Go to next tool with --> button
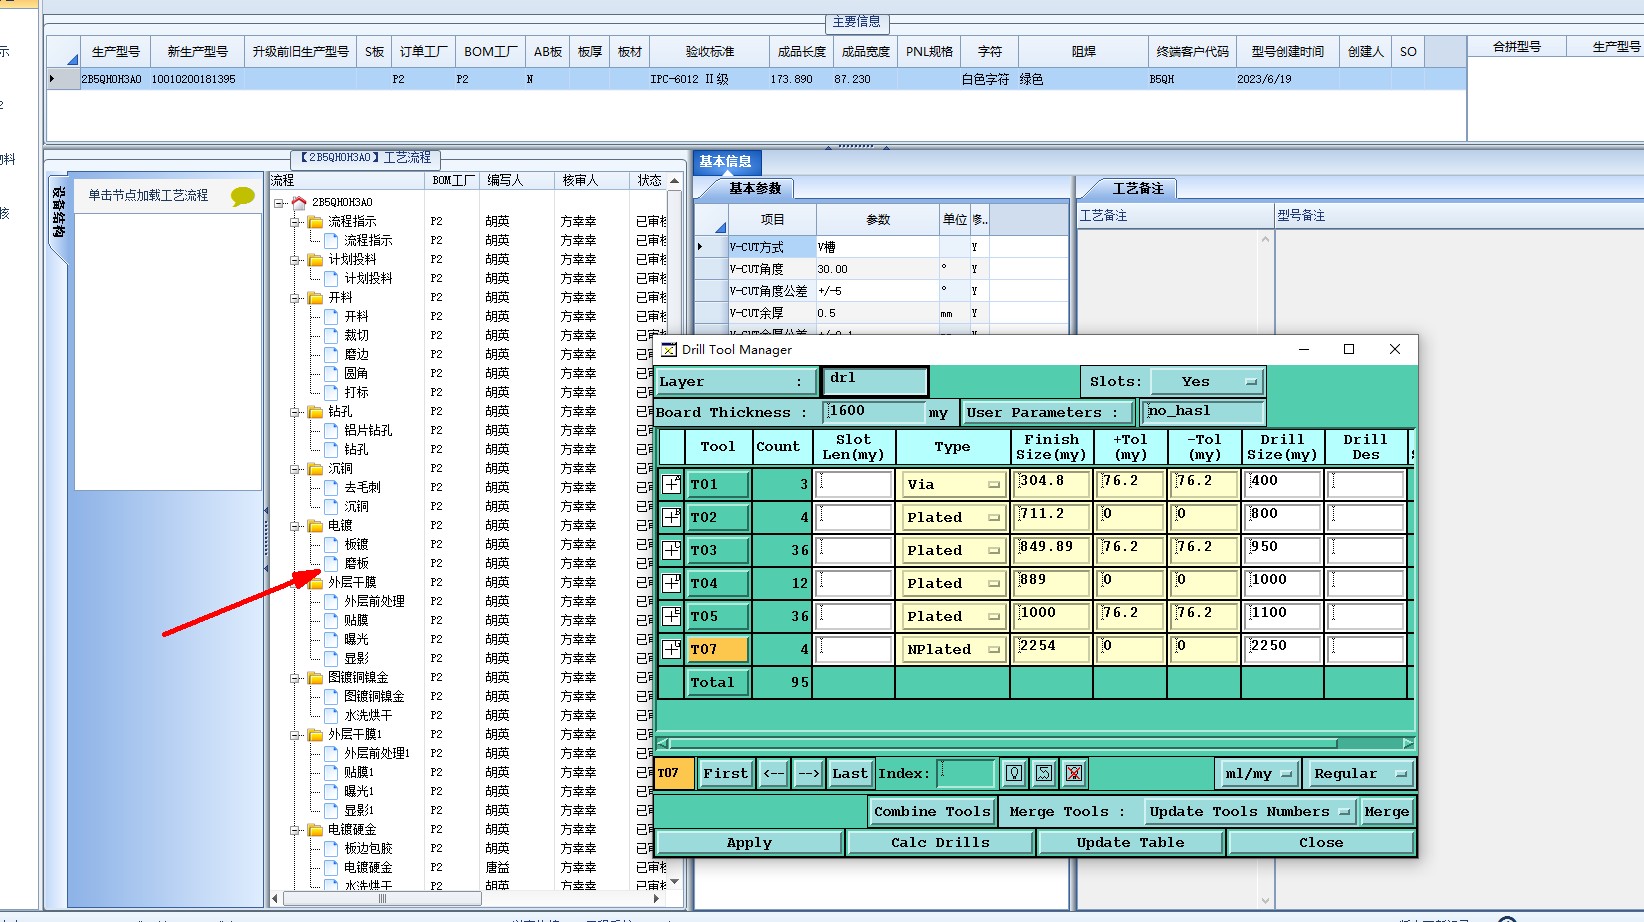This screenshot has height=922, width=1644. click(808, 774)
